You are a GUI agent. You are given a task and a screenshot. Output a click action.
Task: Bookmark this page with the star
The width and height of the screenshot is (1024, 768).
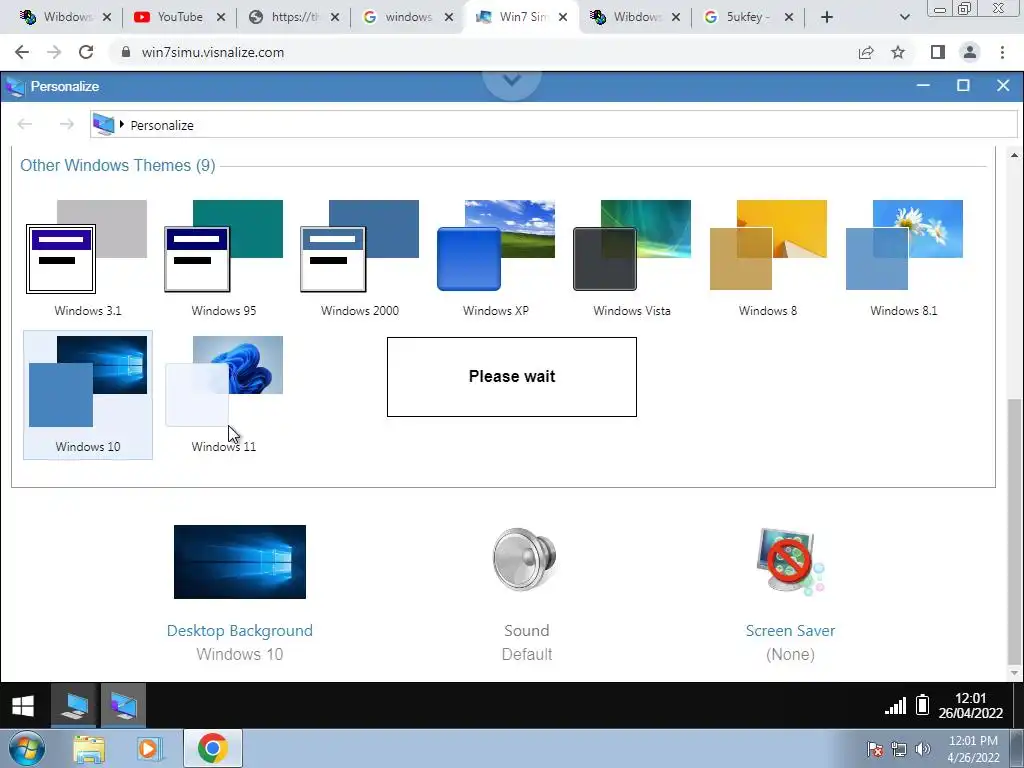(x=898, y=52)
